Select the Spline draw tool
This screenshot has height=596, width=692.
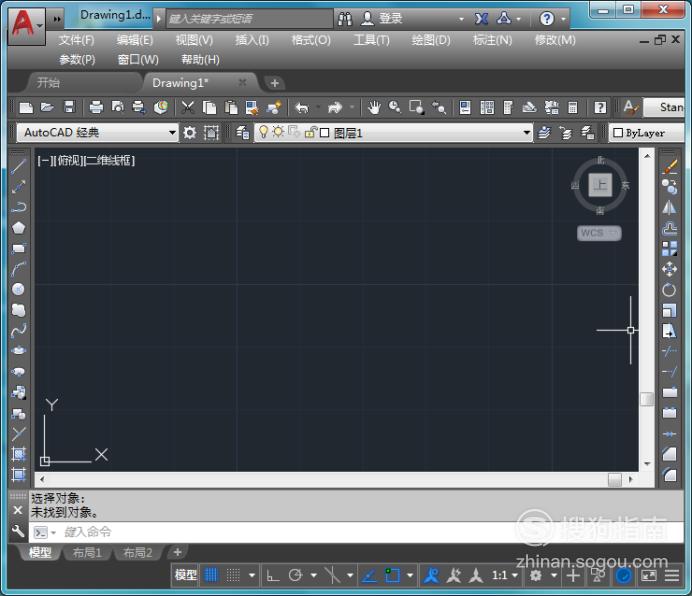18,330
